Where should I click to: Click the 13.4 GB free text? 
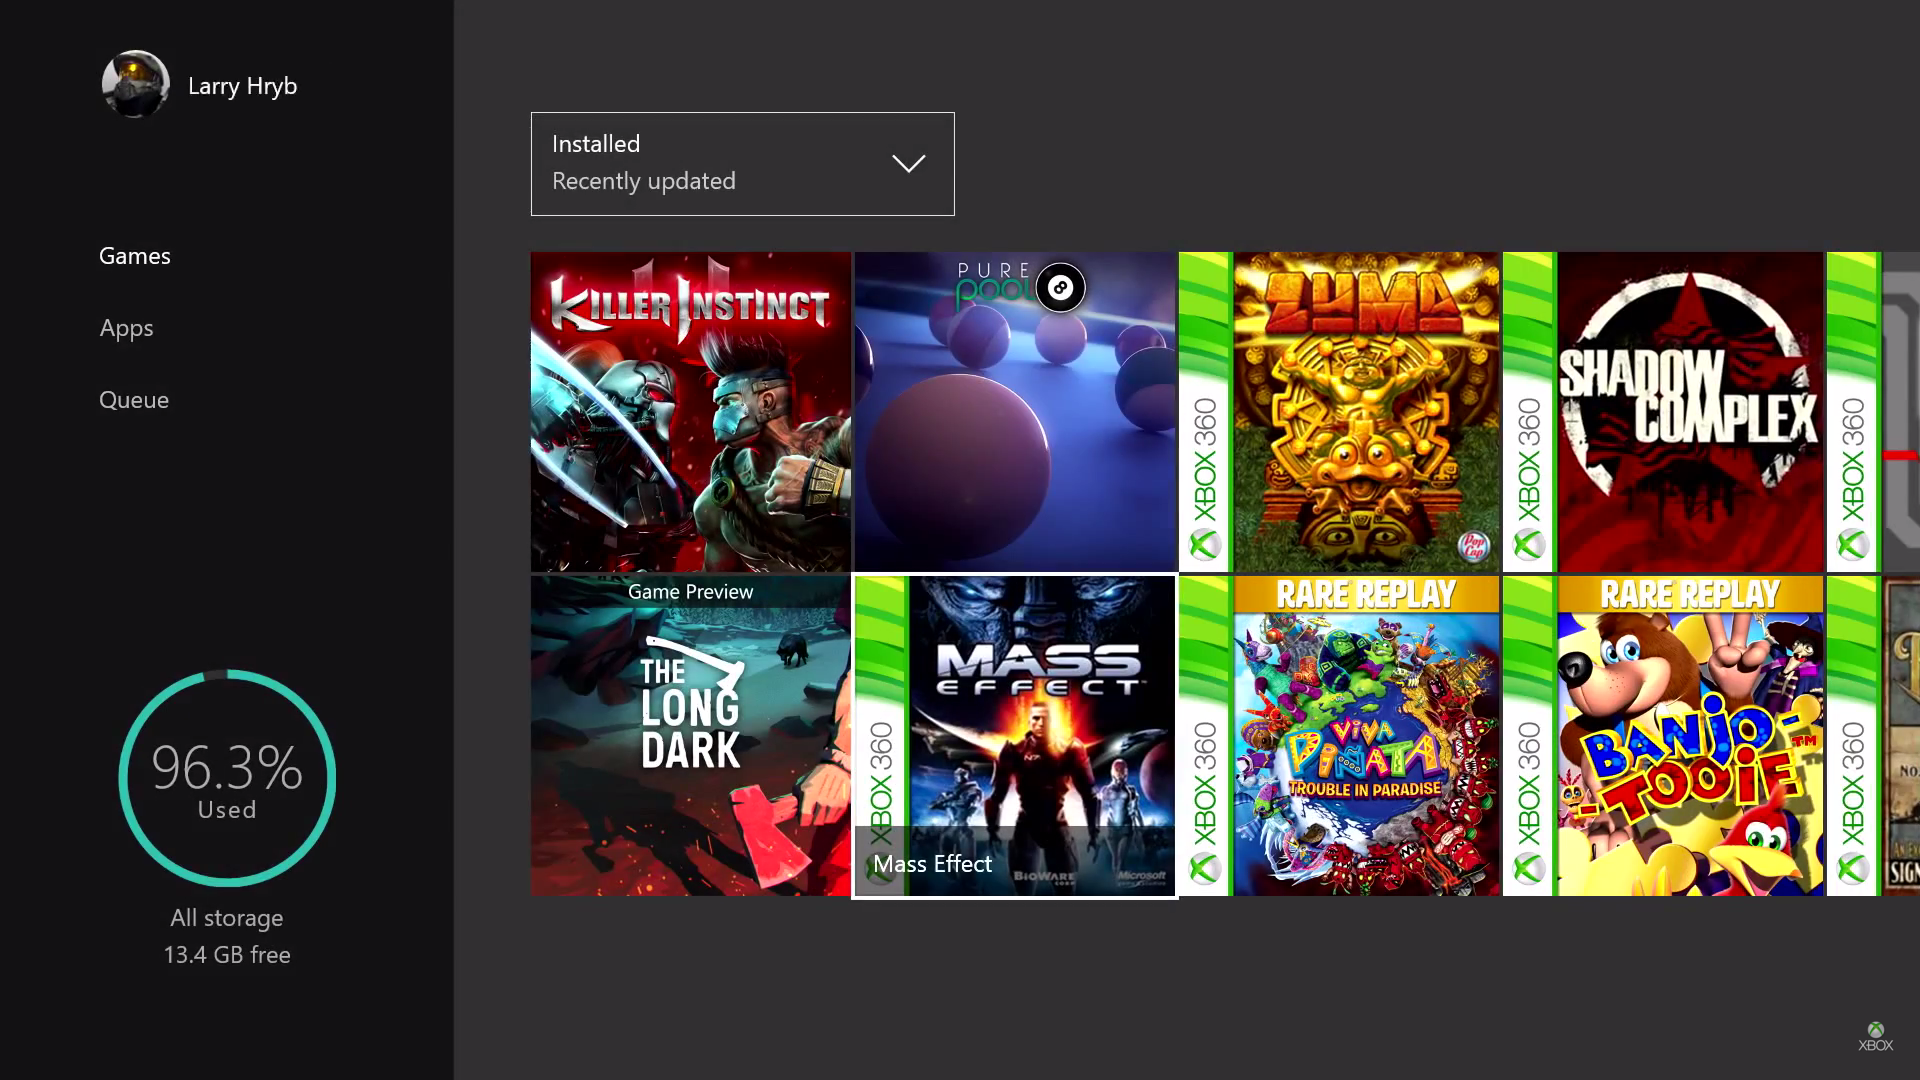point(227,955)
